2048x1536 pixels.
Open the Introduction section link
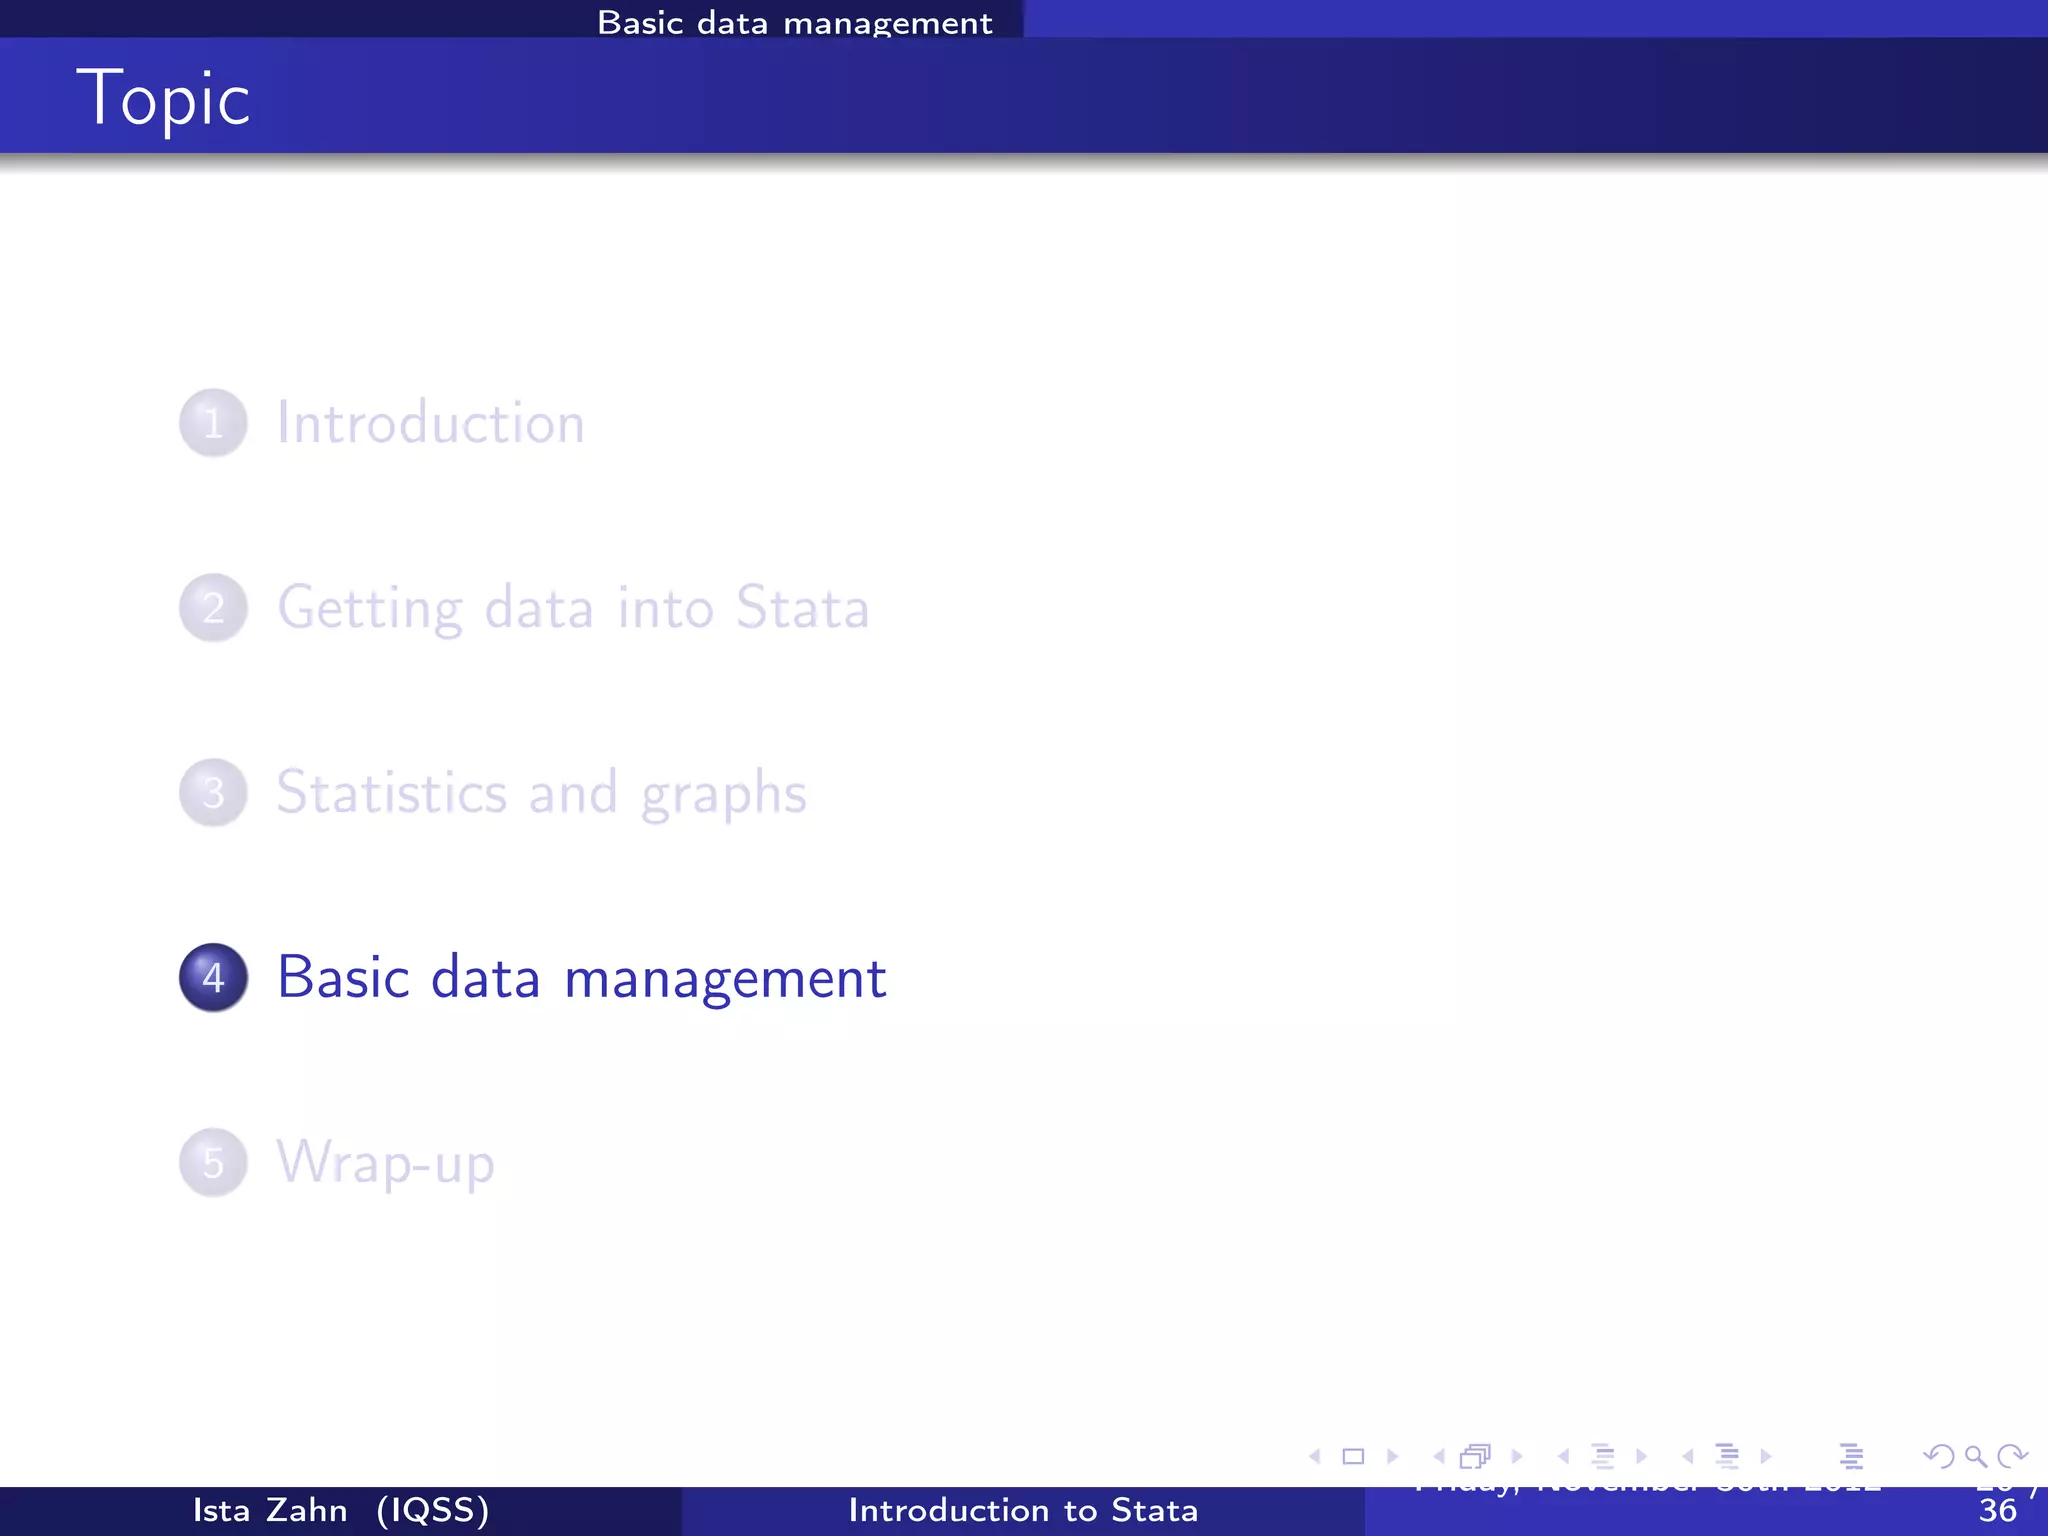[430, 423]
